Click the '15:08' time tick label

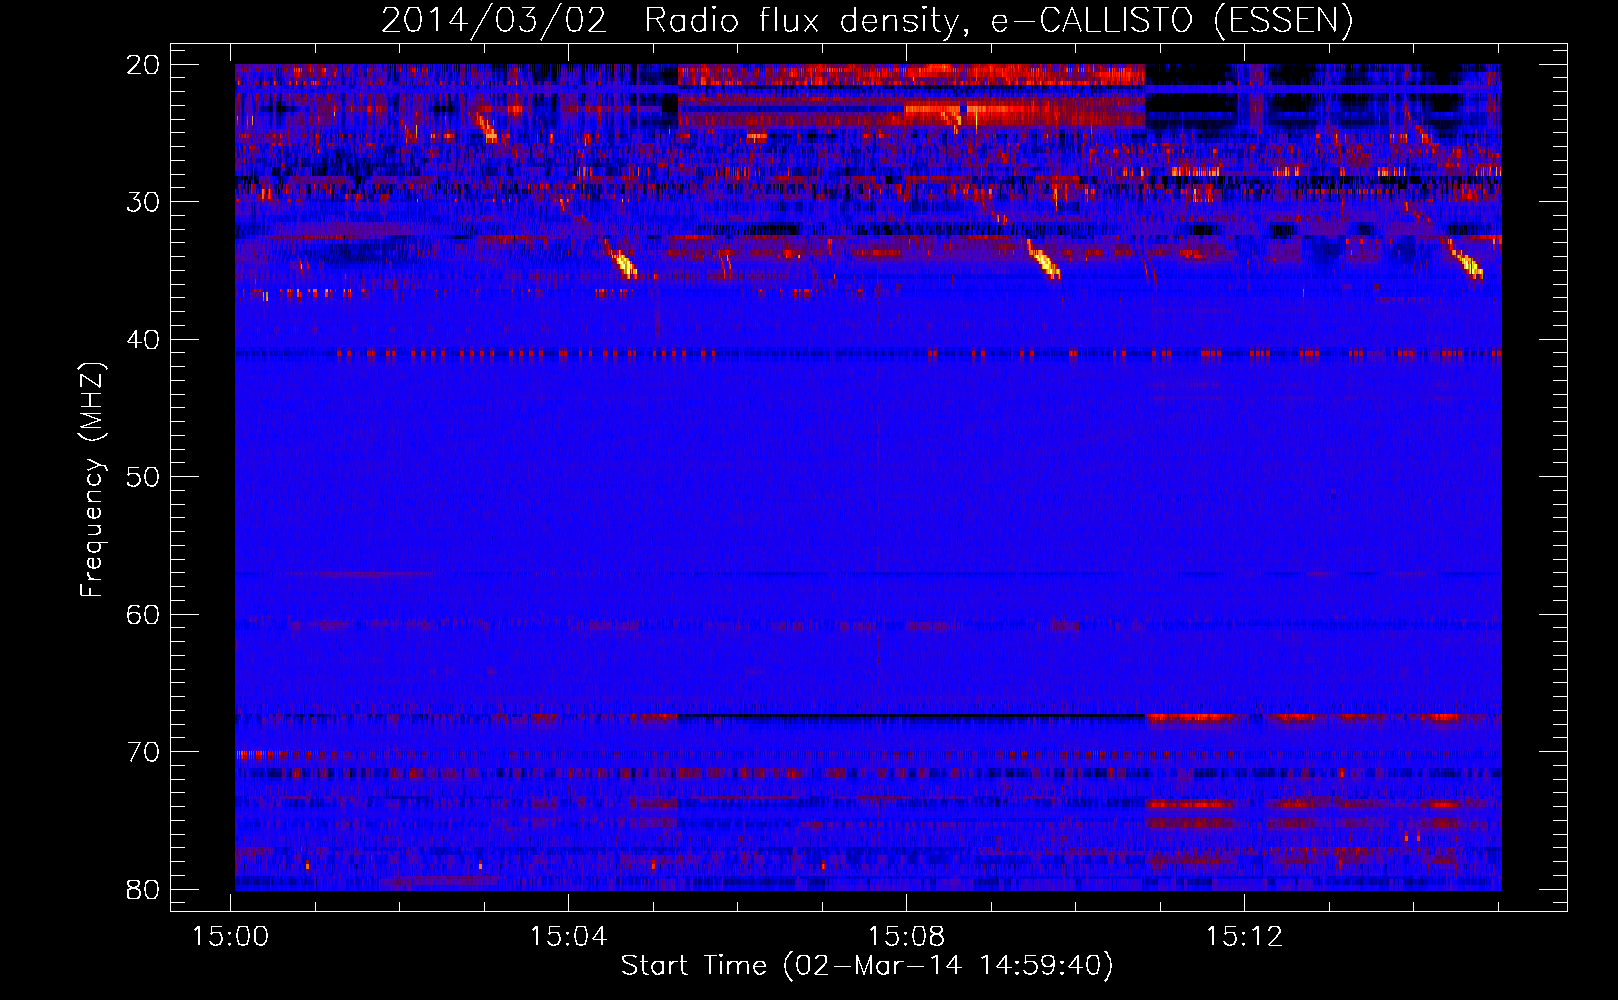[906, 937]
